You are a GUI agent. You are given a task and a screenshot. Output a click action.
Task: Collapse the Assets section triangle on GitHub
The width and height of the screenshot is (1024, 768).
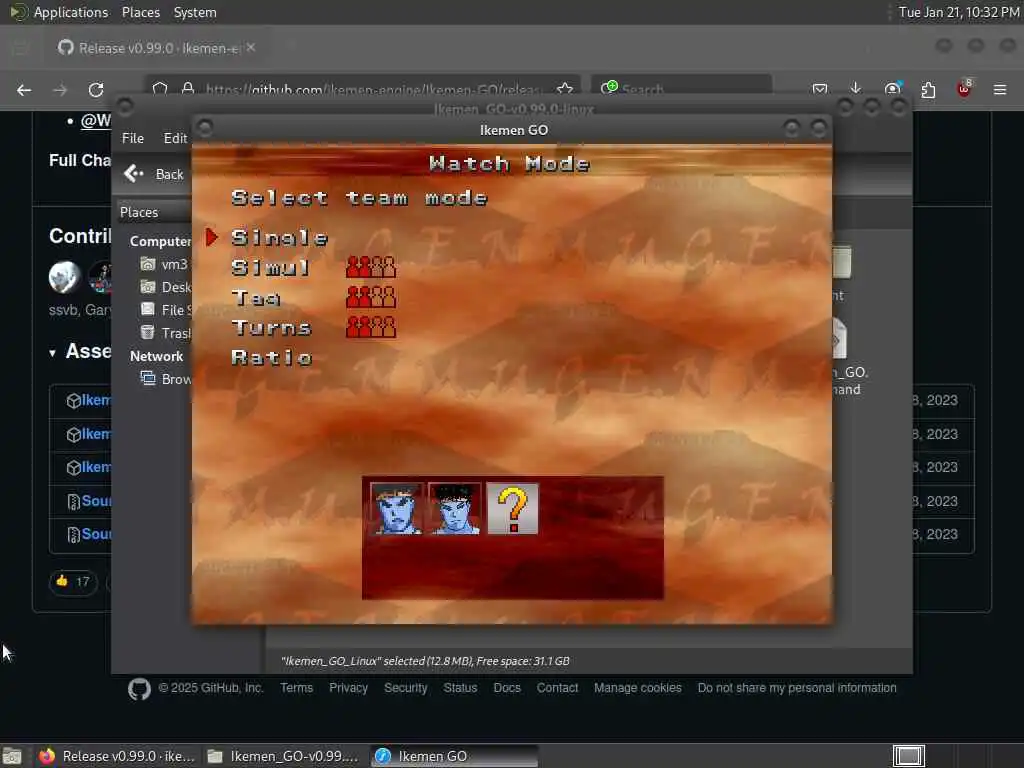pyautogui.click(x=52, y=353)
